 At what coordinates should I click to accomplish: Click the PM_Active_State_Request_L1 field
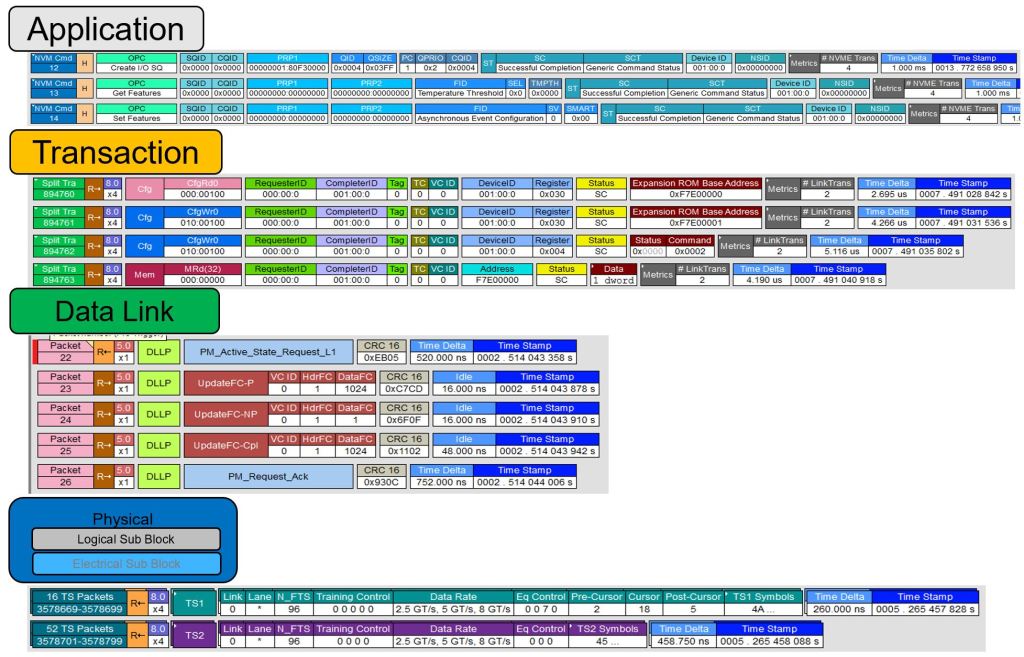tap(268, 352)
